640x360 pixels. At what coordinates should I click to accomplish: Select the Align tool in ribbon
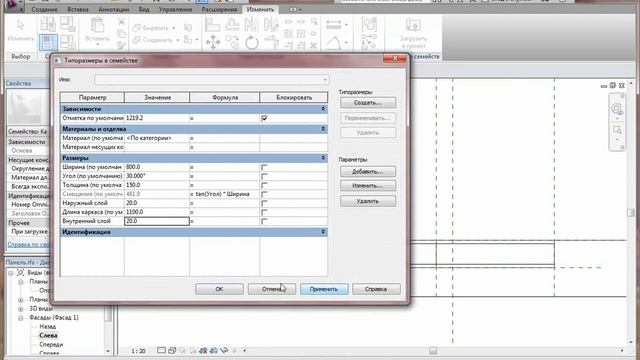(212, 25)
